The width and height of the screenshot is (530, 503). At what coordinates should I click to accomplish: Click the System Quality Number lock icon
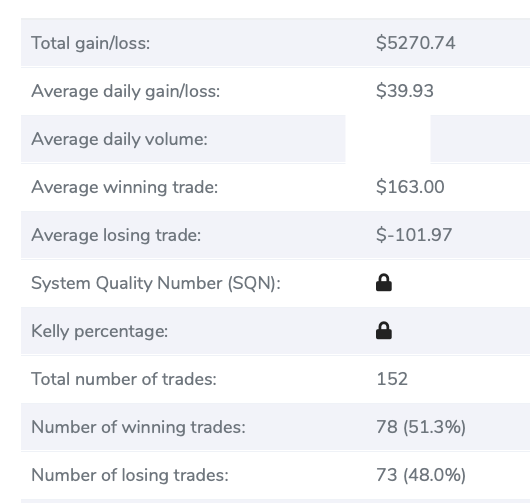384,283
